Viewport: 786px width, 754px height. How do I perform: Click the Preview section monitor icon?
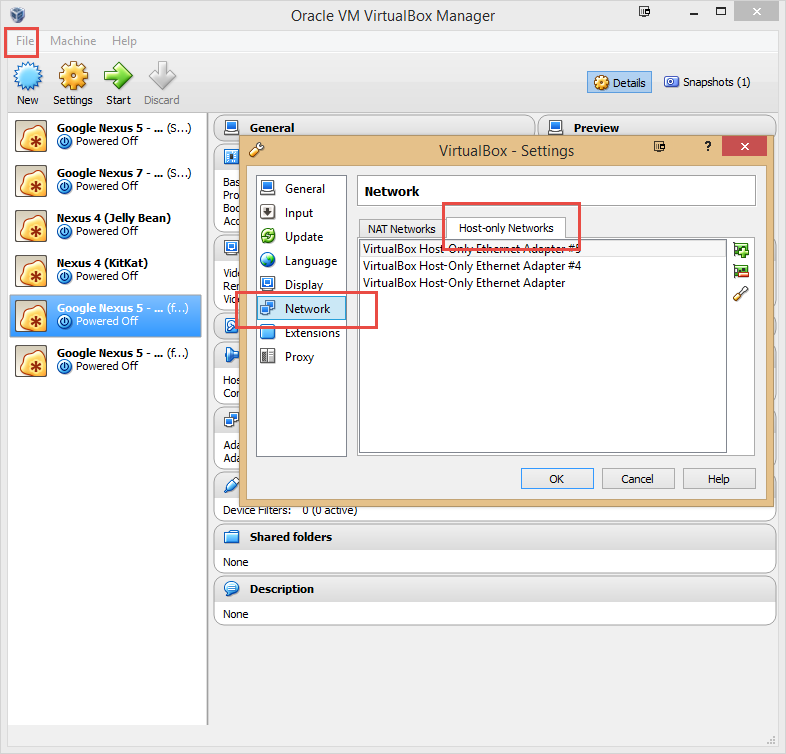click(x=555, y=127)
